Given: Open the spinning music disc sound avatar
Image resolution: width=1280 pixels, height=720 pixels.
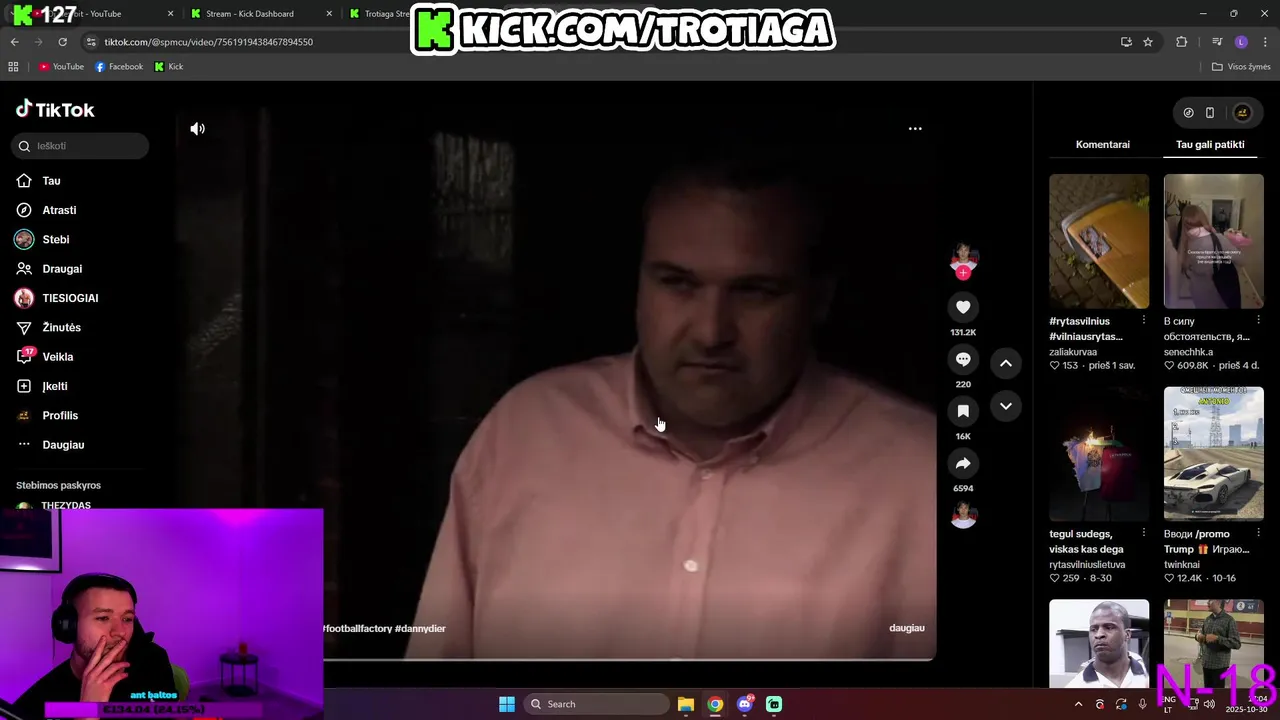Looking at the screenshot, I should (x=963, y=515).
